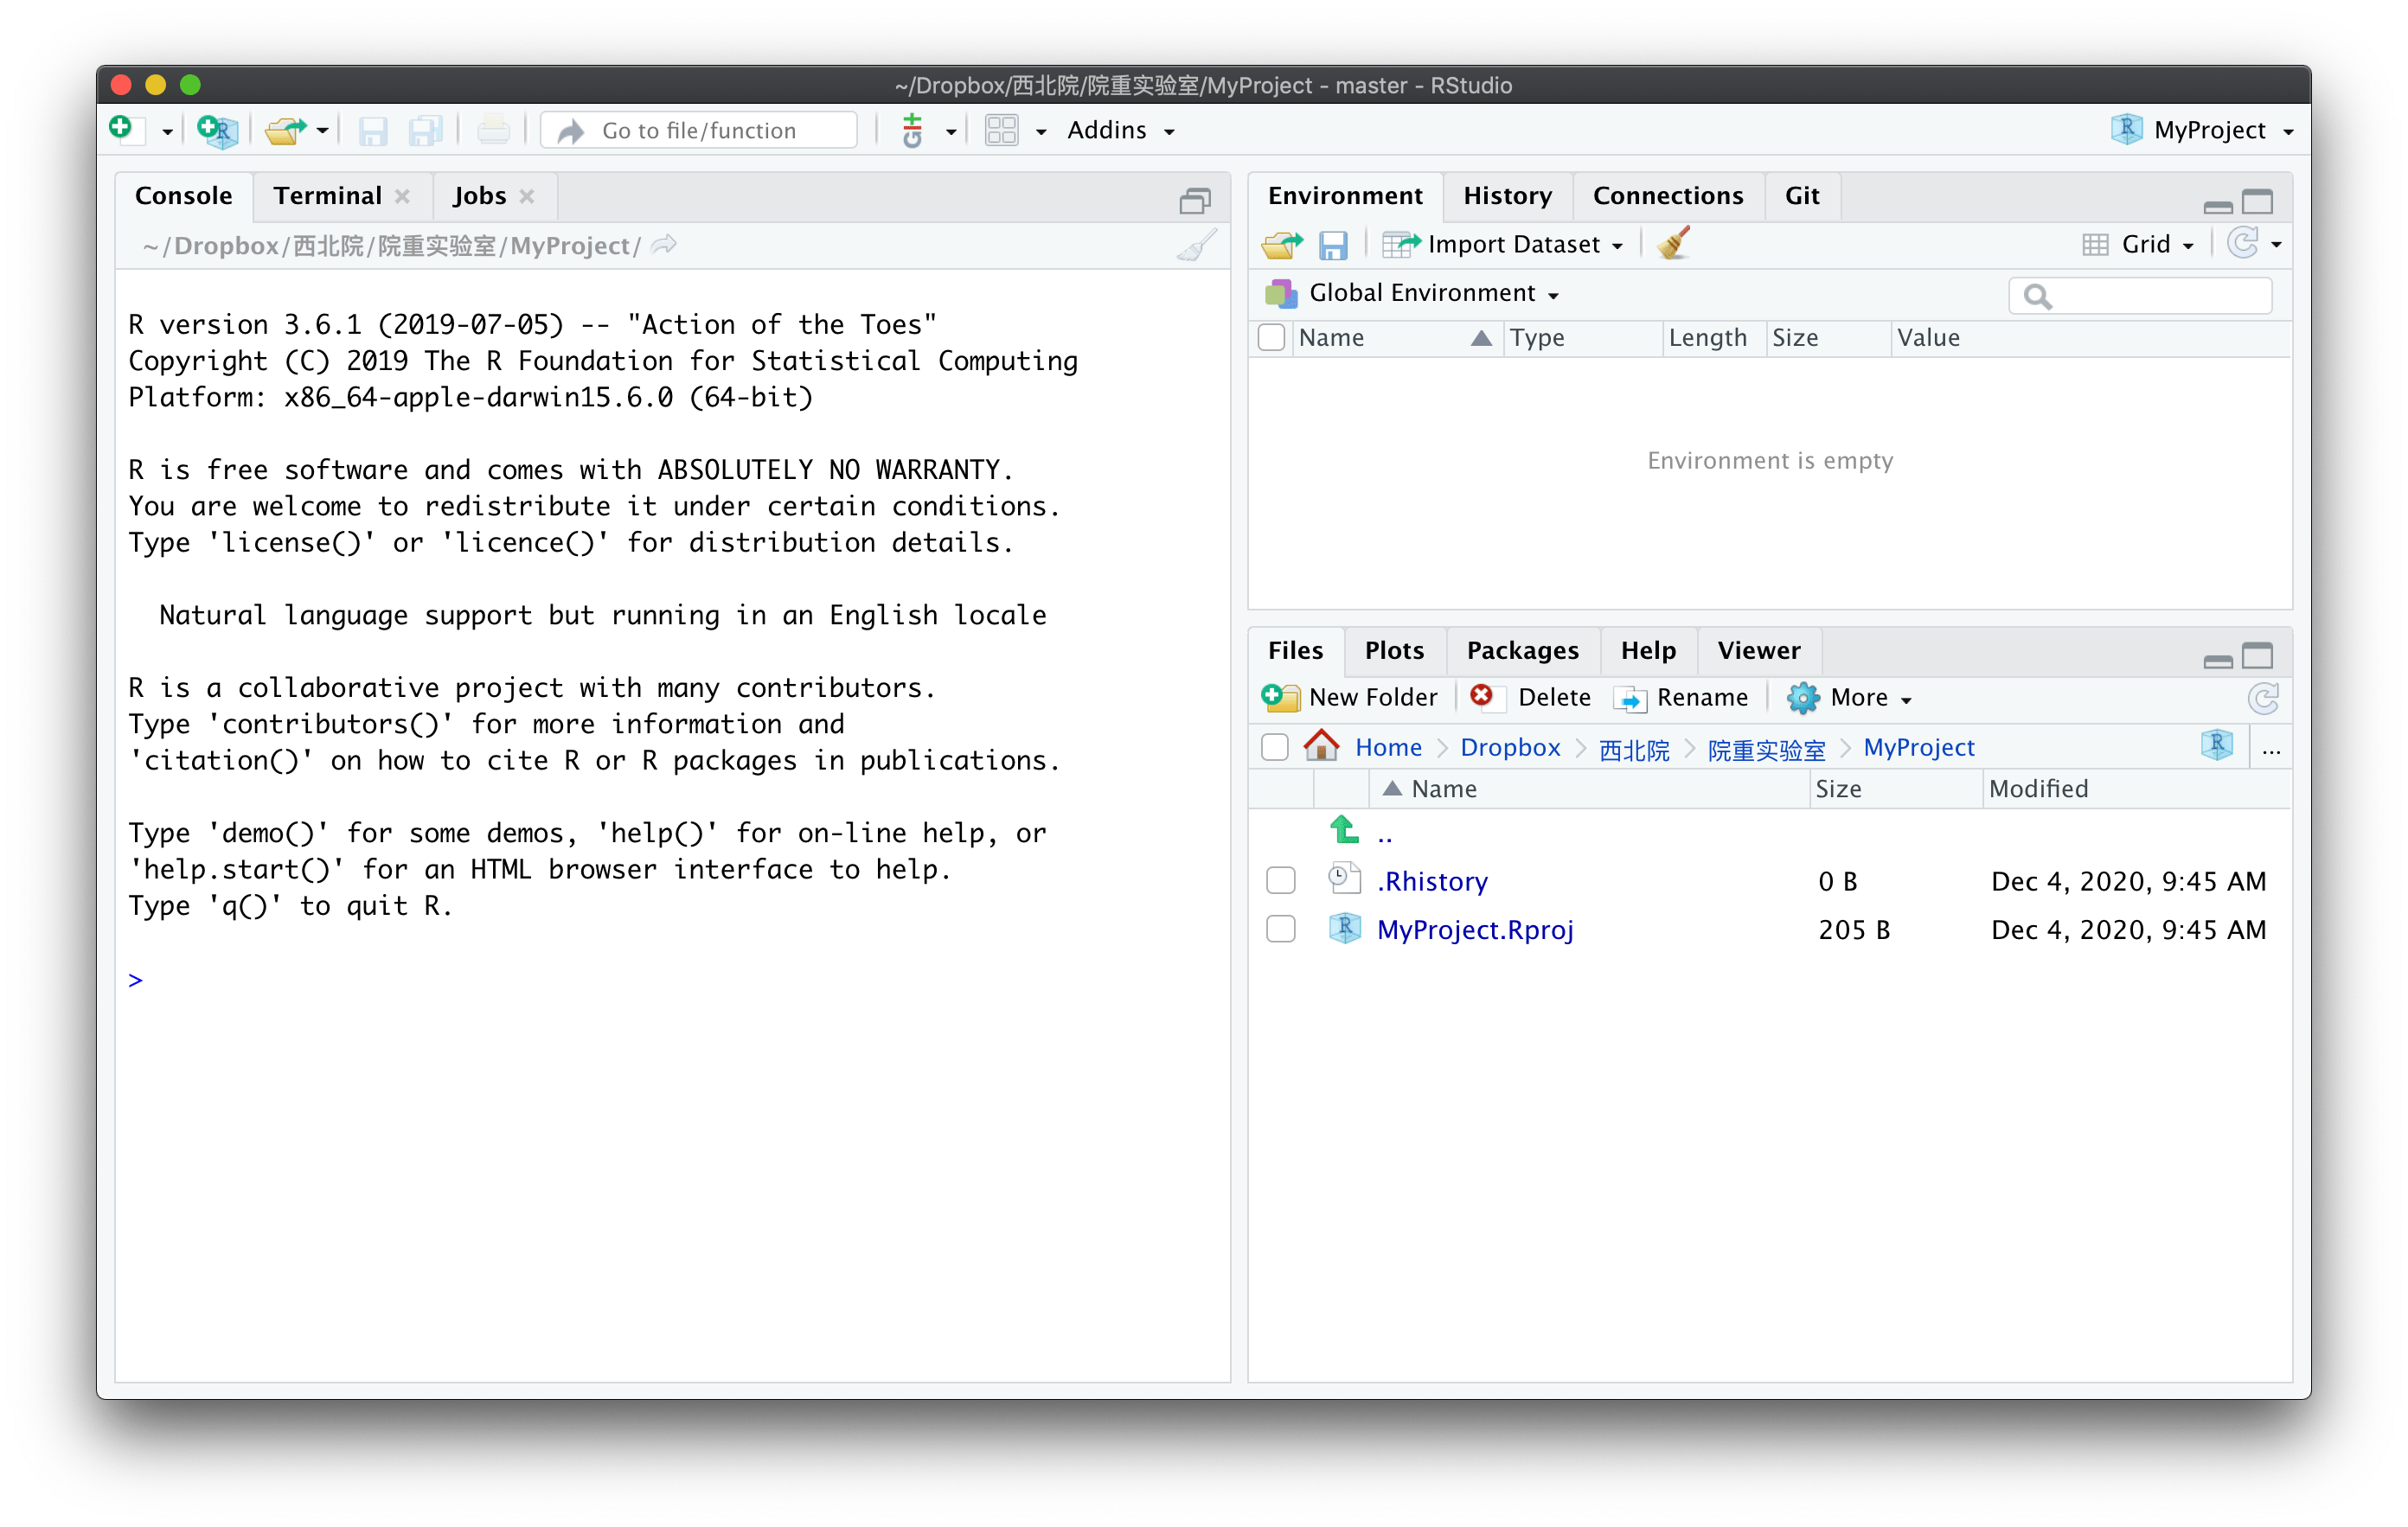2408x1527 pixels.
Task: Switch to the Packages tab
Action: [1522, 651]
